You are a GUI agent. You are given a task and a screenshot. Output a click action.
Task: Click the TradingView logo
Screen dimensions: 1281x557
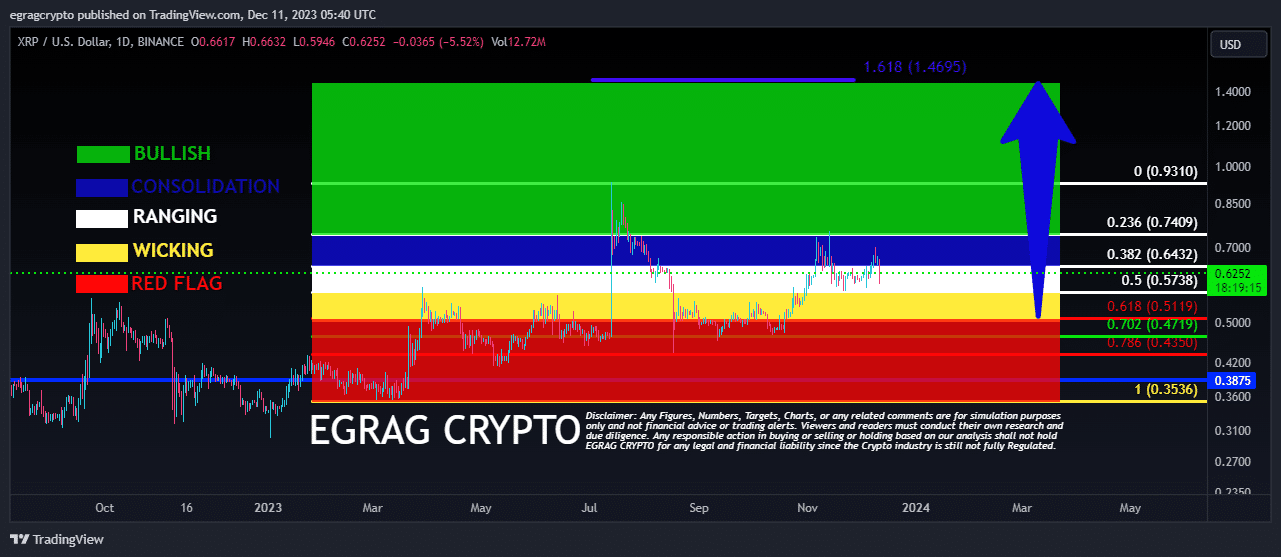pyautogui.click(x=56, y=540)
